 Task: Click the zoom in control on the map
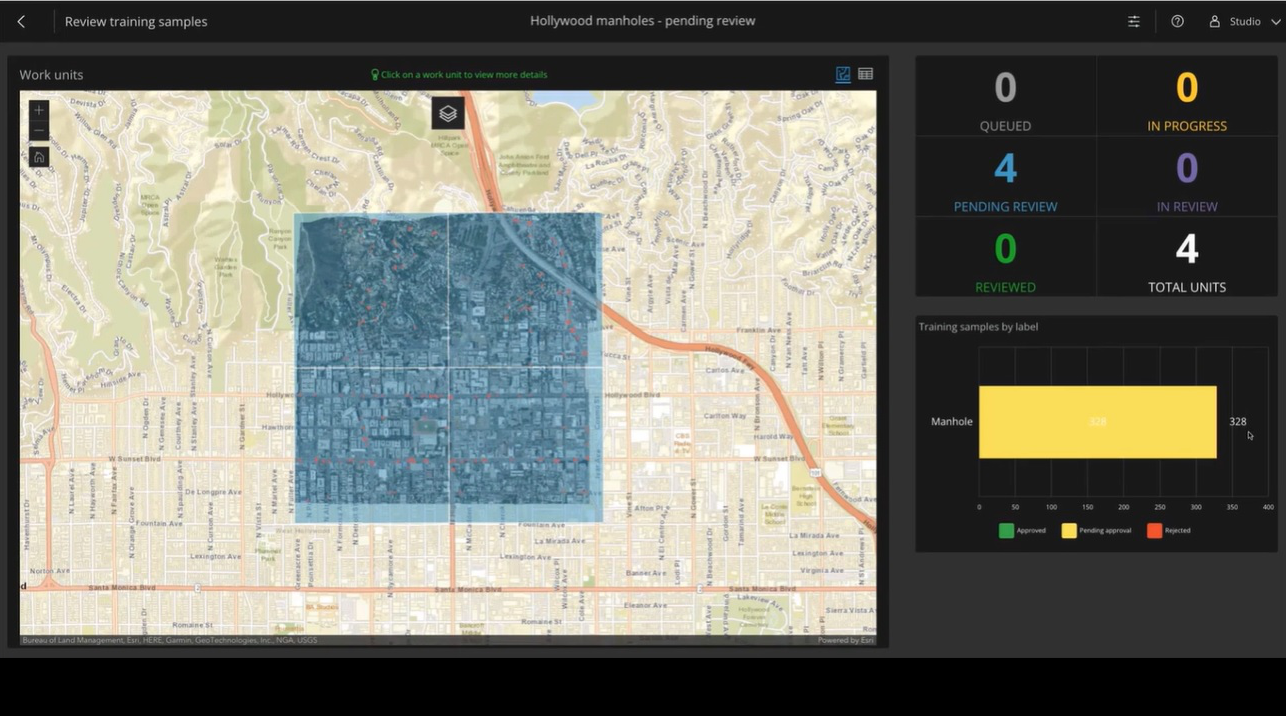(38, 110)
